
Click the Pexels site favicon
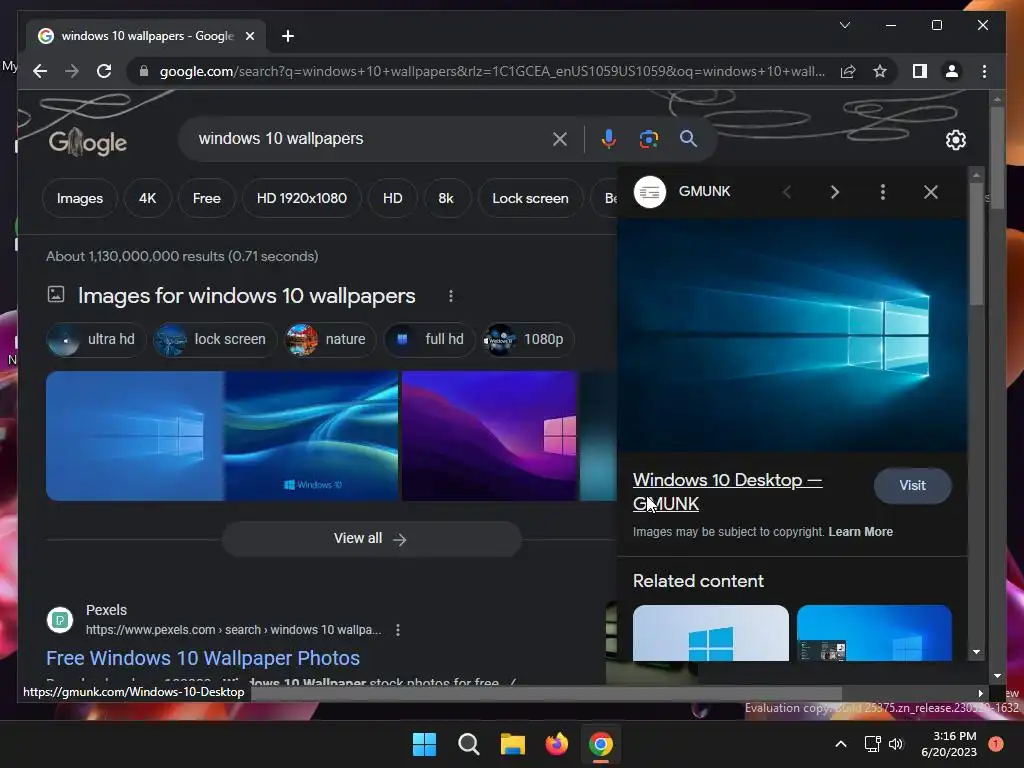pyautogui.click(x=60, y=620)
